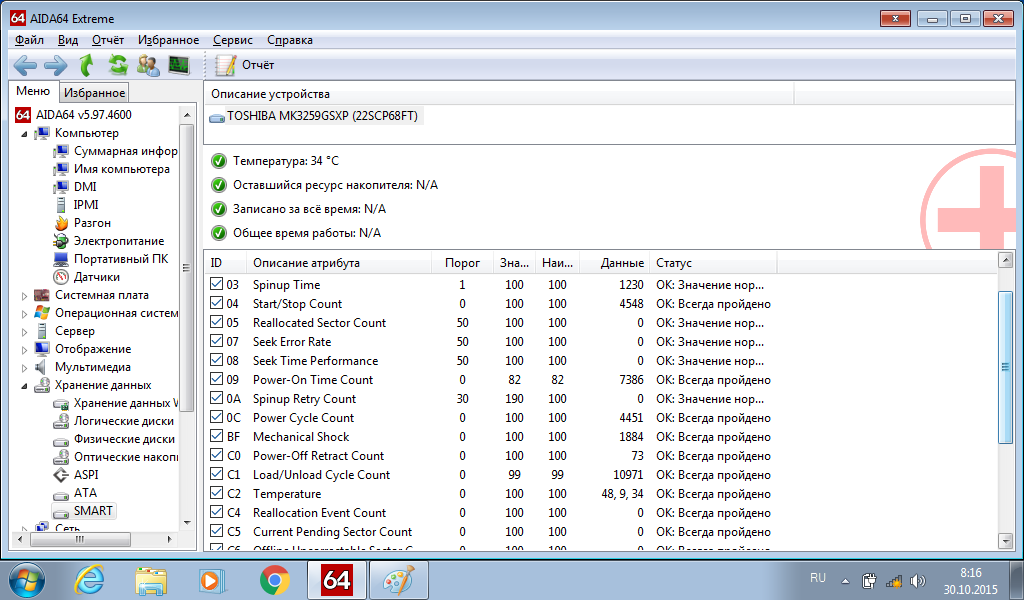Select the TOSHIBA MK3259GSXP drive
Screen dimensions: 1024x600
[315, 116]
